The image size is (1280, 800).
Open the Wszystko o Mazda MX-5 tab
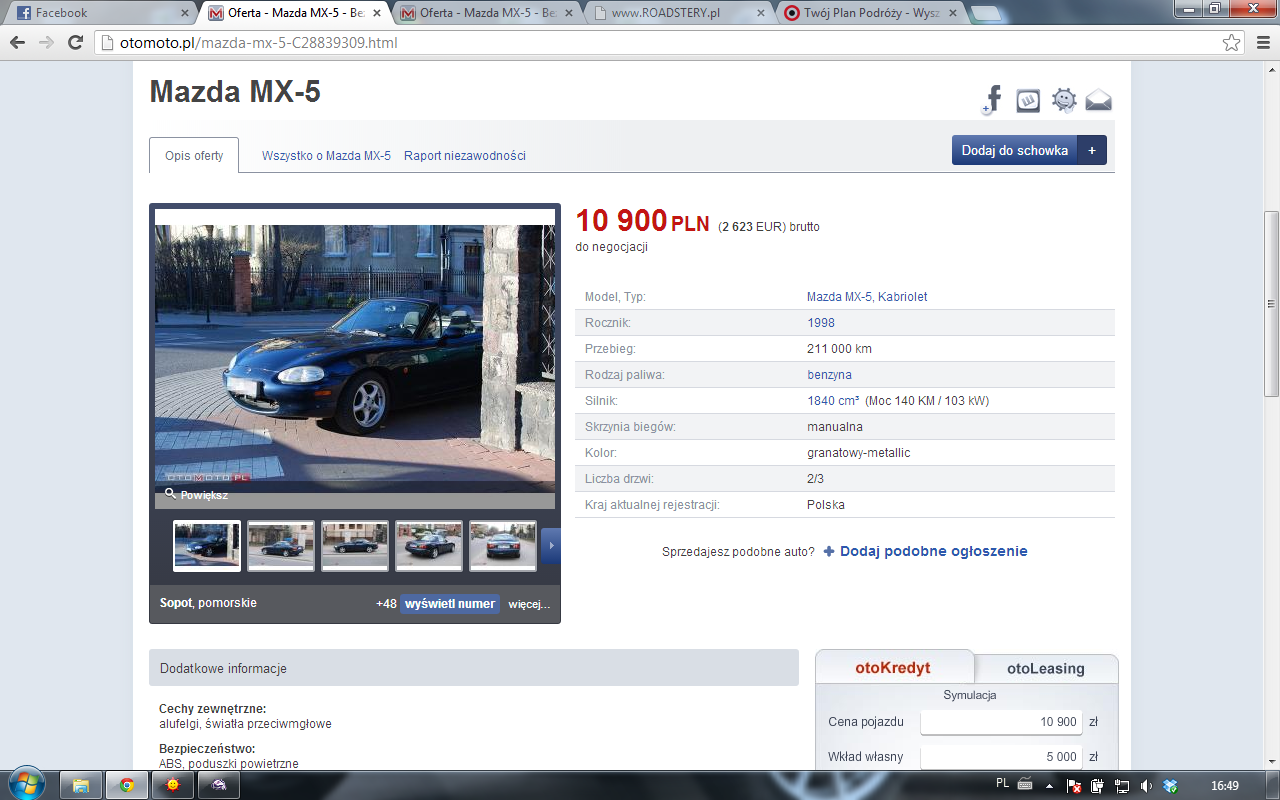point(326,156)
